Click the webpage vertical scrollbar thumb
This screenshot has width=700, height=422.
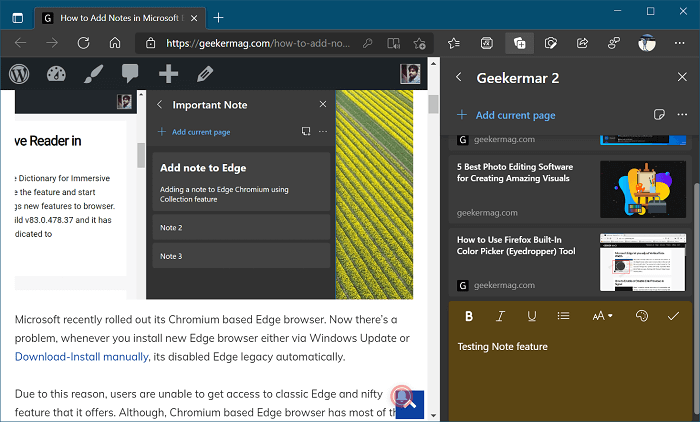[433, 104]
